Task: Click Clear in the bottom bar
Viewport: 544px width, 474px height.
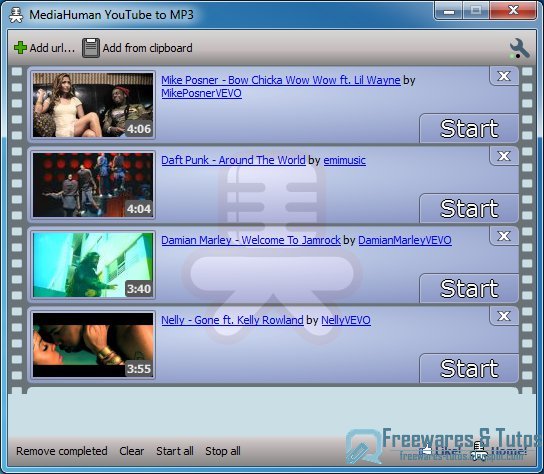Action: tap(131, 451)
